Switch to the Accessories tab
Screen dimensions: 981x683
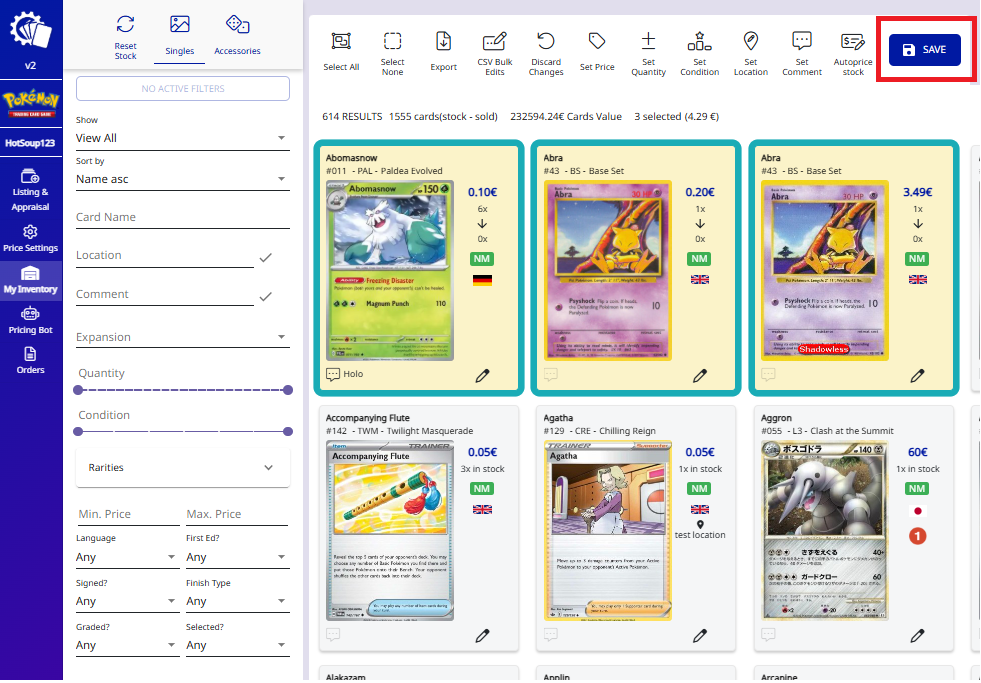pyautogui.click(x=237, y=36)
